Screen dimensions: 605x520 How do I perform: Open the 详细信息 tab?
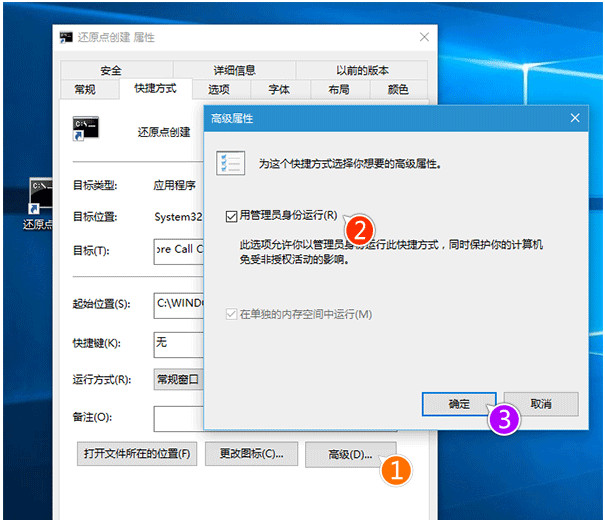(234, 70)
